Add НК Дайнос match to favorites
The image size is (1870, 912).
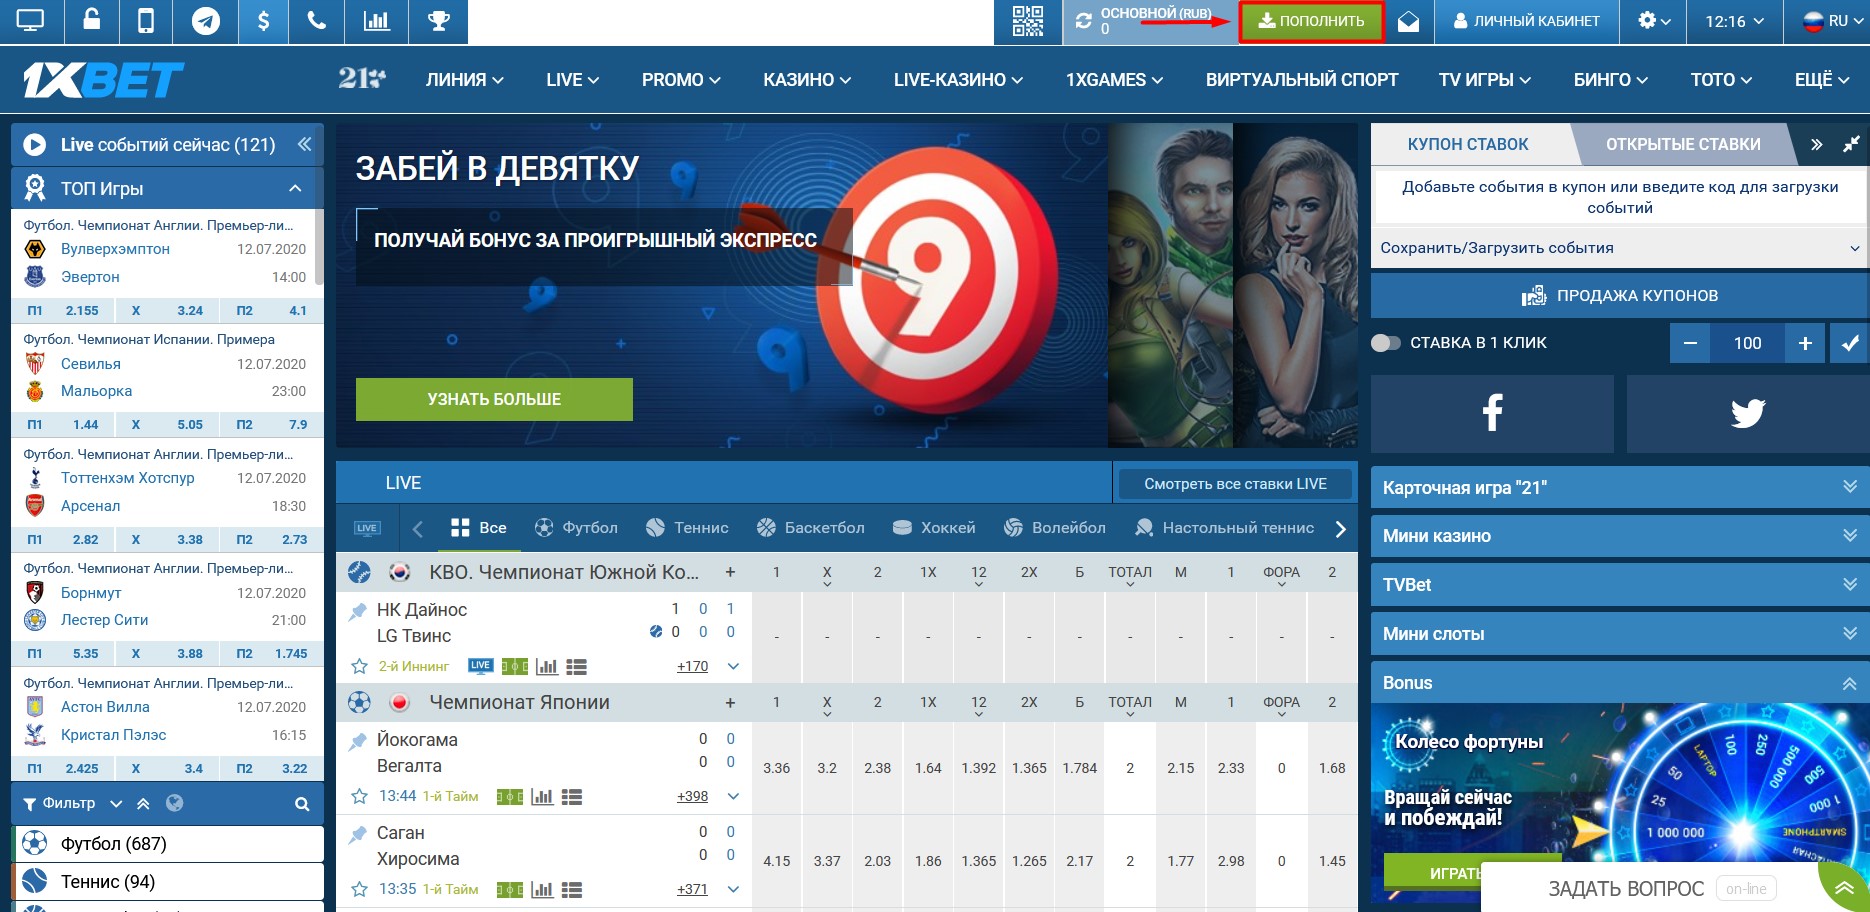coord(359,666)
